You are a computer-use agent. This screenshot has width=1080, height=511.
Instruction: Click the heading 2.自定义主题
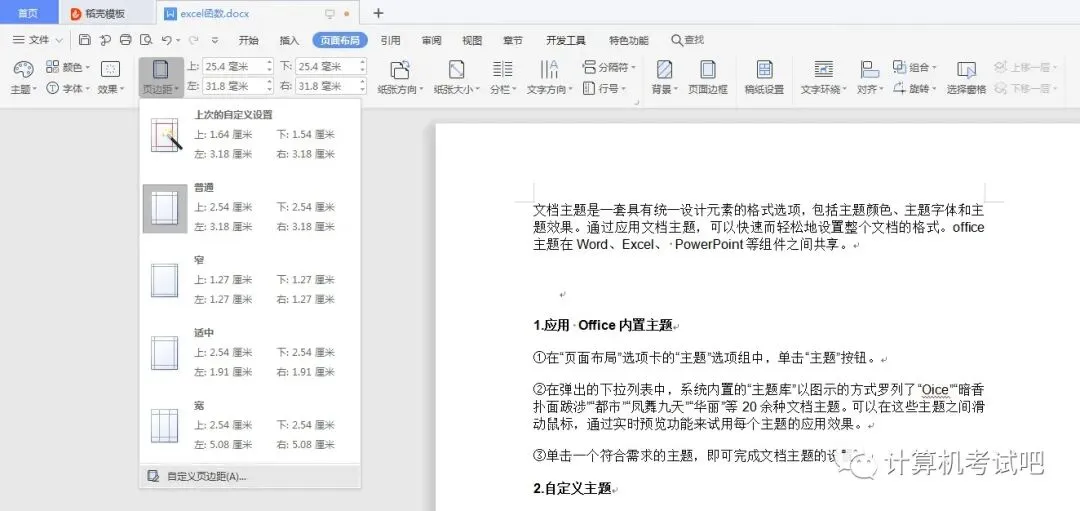click(572, 489)
